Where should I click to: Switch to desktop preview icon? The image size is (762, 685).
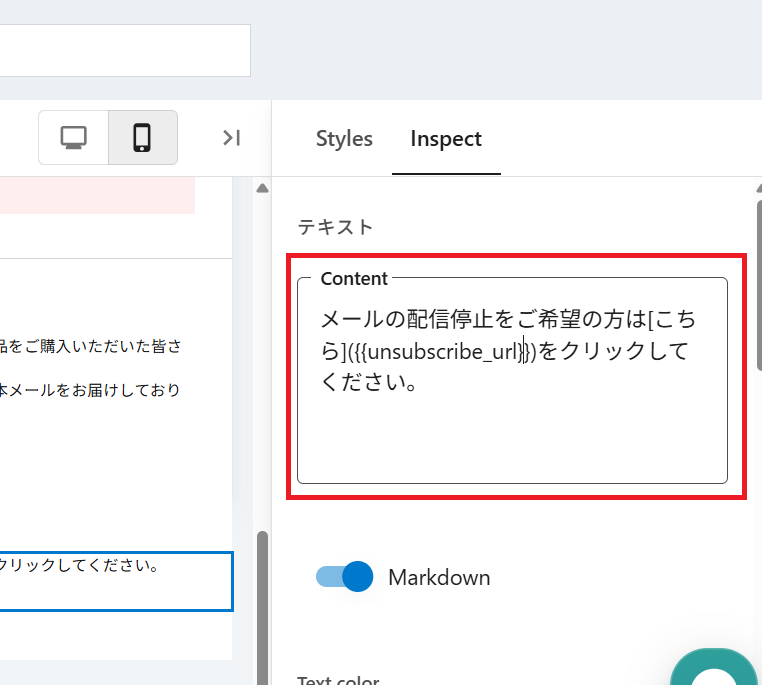(x=73, y=137)
